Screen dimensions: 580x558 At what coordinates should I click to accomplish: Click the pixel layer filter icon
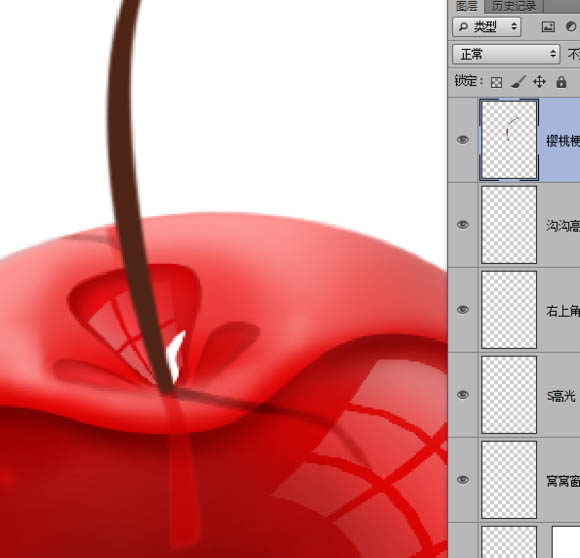click(548, 27)
